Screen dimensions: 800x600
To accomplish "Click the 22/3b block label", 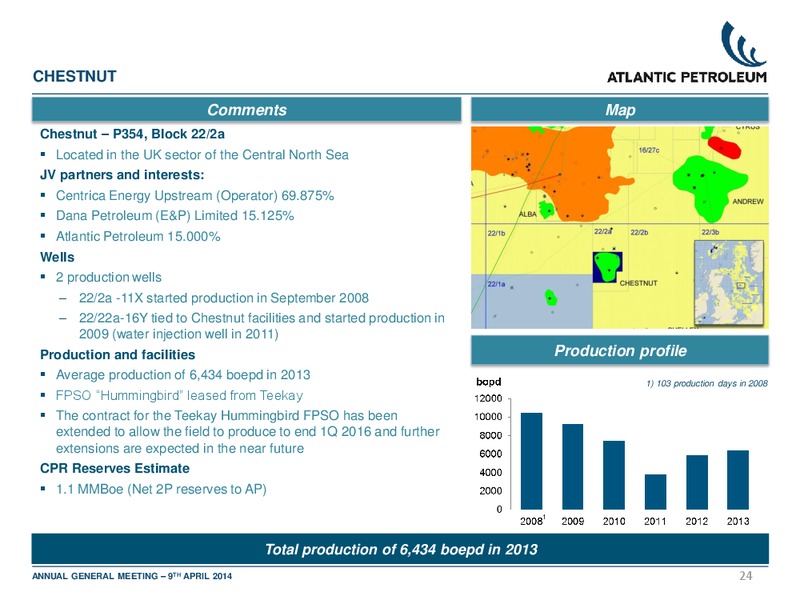I will coord(710,232).
